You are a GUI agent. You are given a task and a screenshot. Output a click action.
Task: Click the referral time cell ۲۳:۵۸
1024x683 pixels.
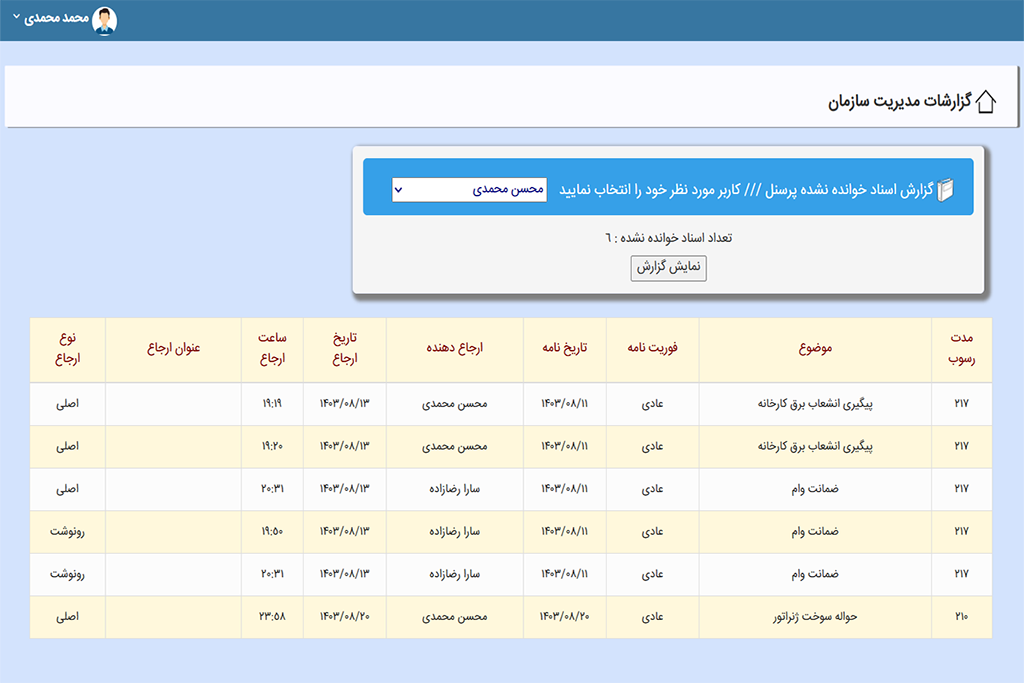coord(272,617)
